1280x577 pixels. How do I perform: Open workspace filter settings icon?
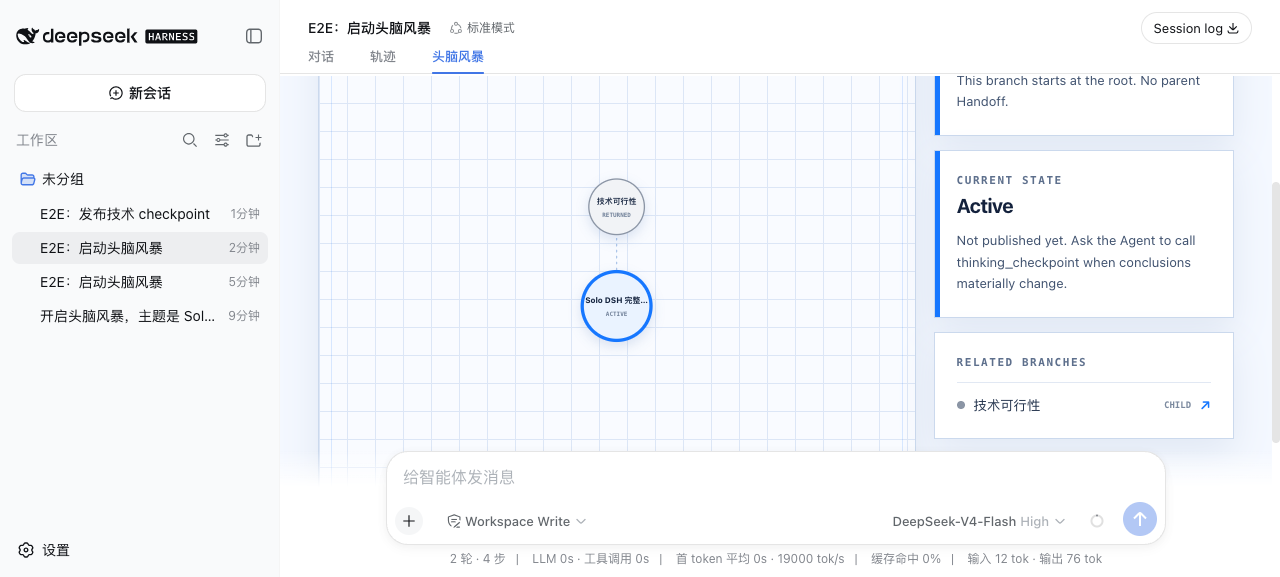(222, 140)
